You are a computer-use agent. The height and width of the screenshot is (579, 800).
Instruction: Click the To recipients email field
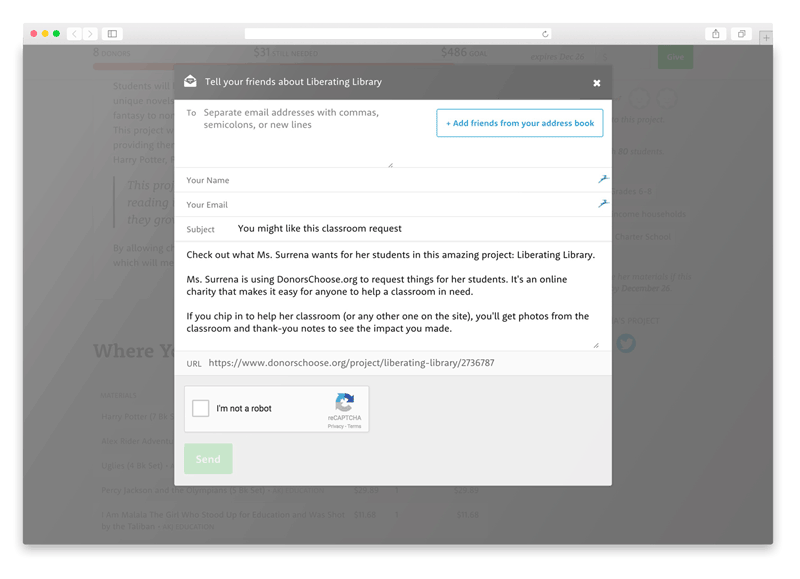[297, 134]
